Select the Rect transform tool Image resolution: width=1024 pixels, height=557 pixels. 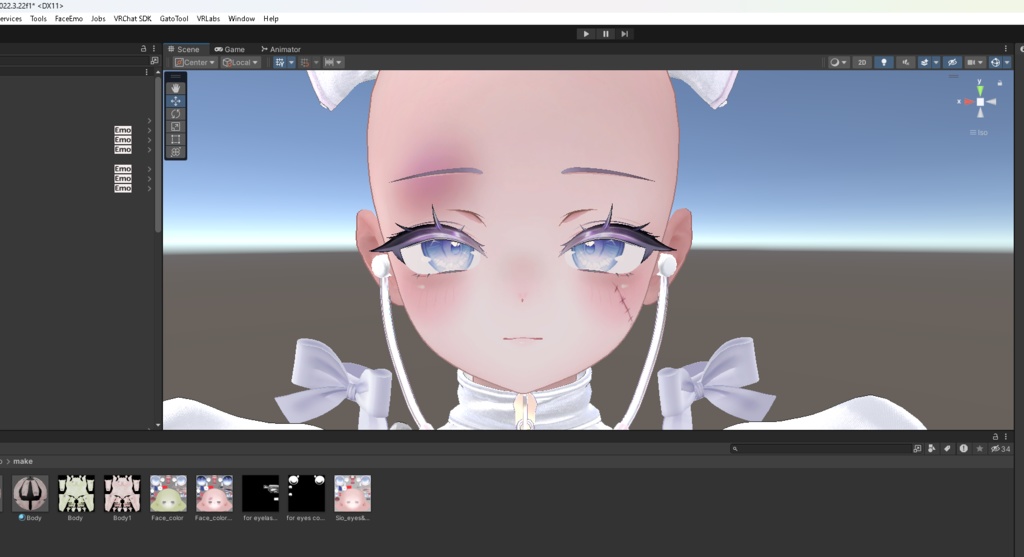(175, 139)
